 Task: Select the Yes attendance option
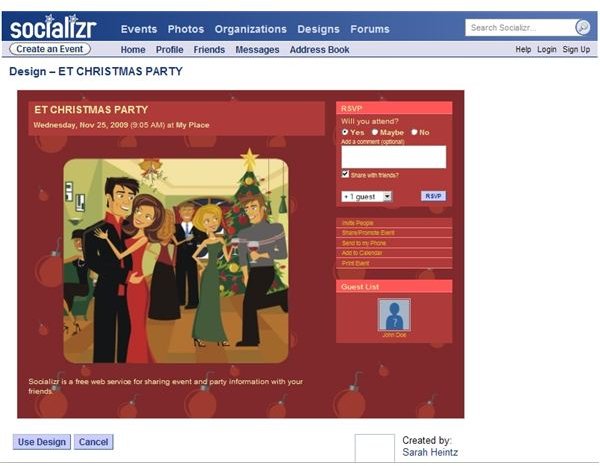pyautogui.click(x=345, y=132)
